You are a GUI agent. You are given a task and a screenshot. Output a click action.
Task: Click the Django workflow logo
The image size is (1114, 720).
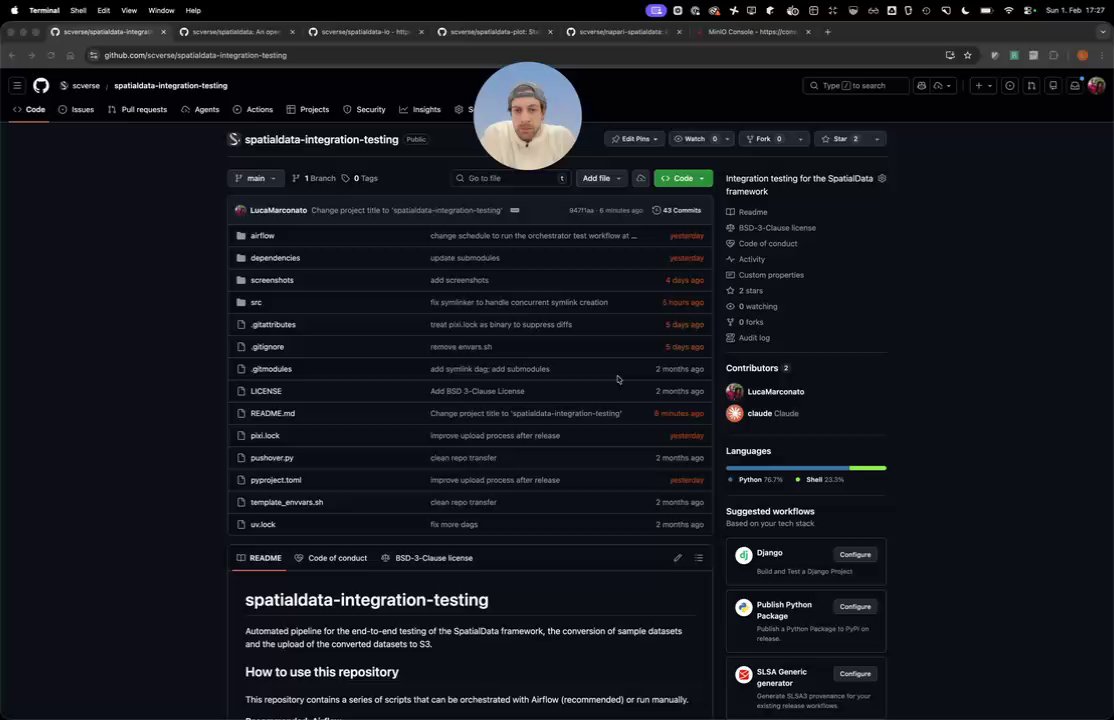click(743, 555)
